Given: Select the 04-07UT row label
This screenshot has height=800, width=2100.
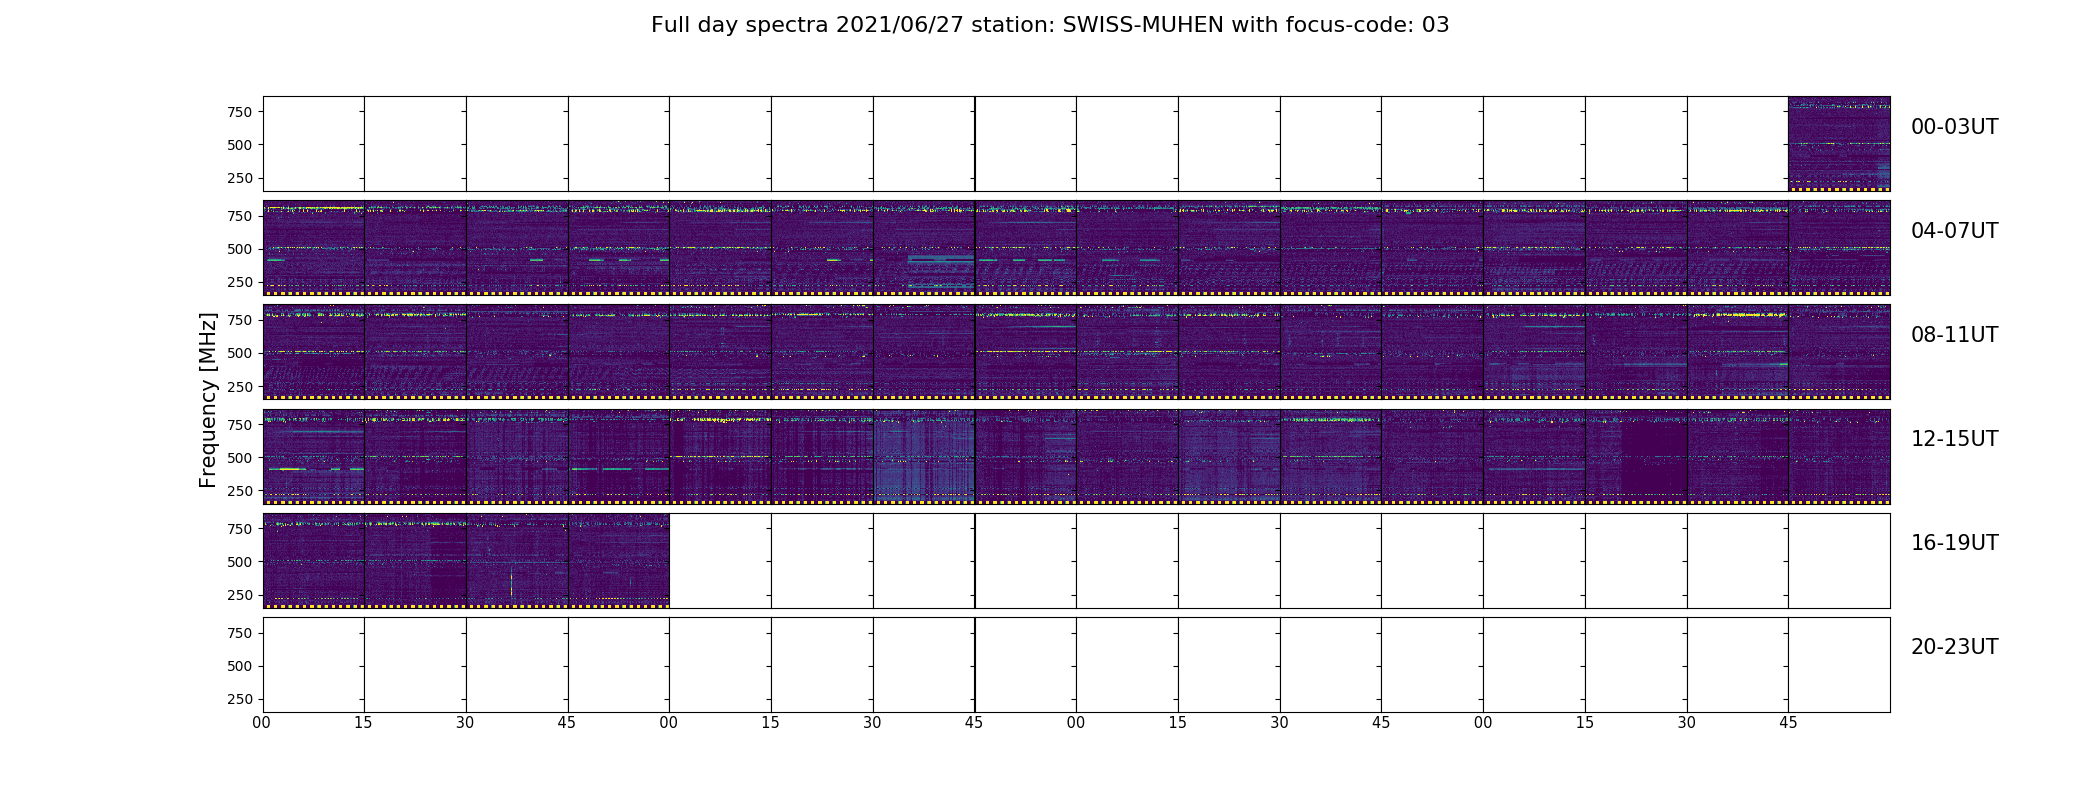Looking at the screenshot, I should [1954, 231].
